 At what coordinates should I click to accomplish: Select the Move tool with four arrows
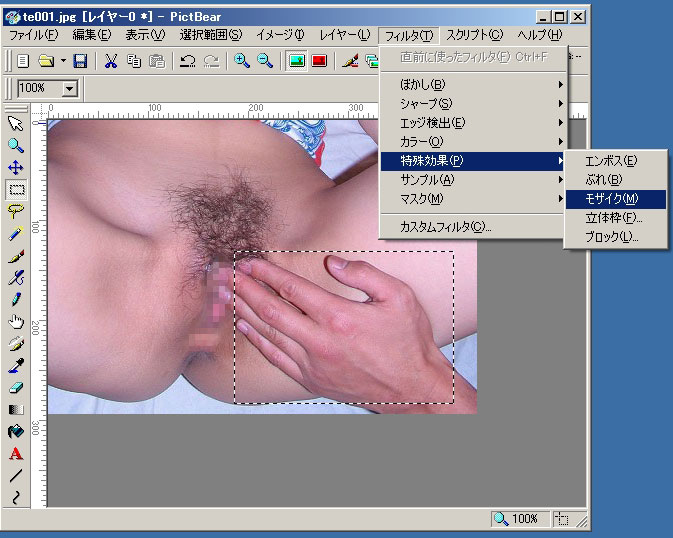pyautogui.click(x=16, y=167)
